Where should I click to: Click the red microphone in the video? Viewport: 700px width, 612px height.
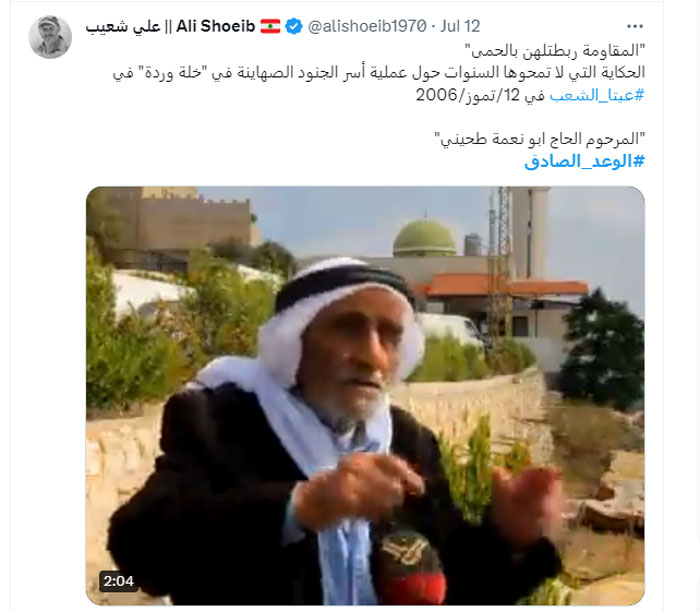410,567
